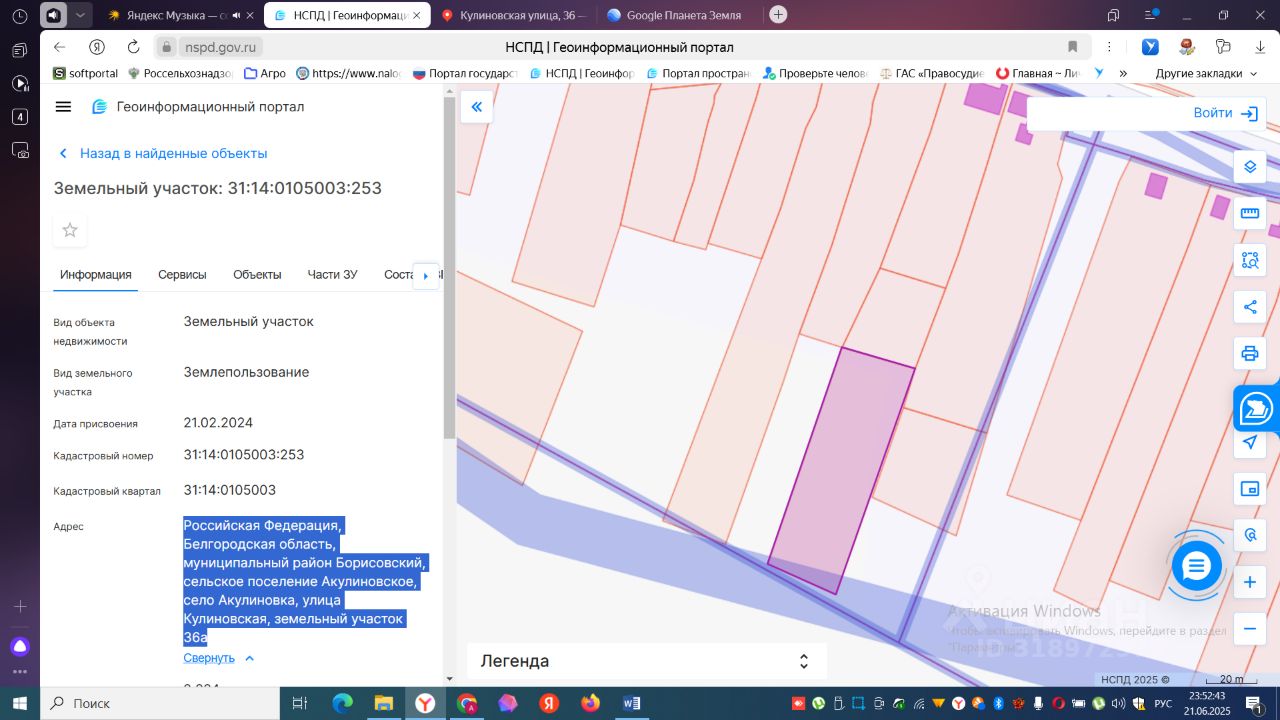Open the softportal bookmark
Image resolution: width=1280 pixels, height=720 pixels.
86,73
